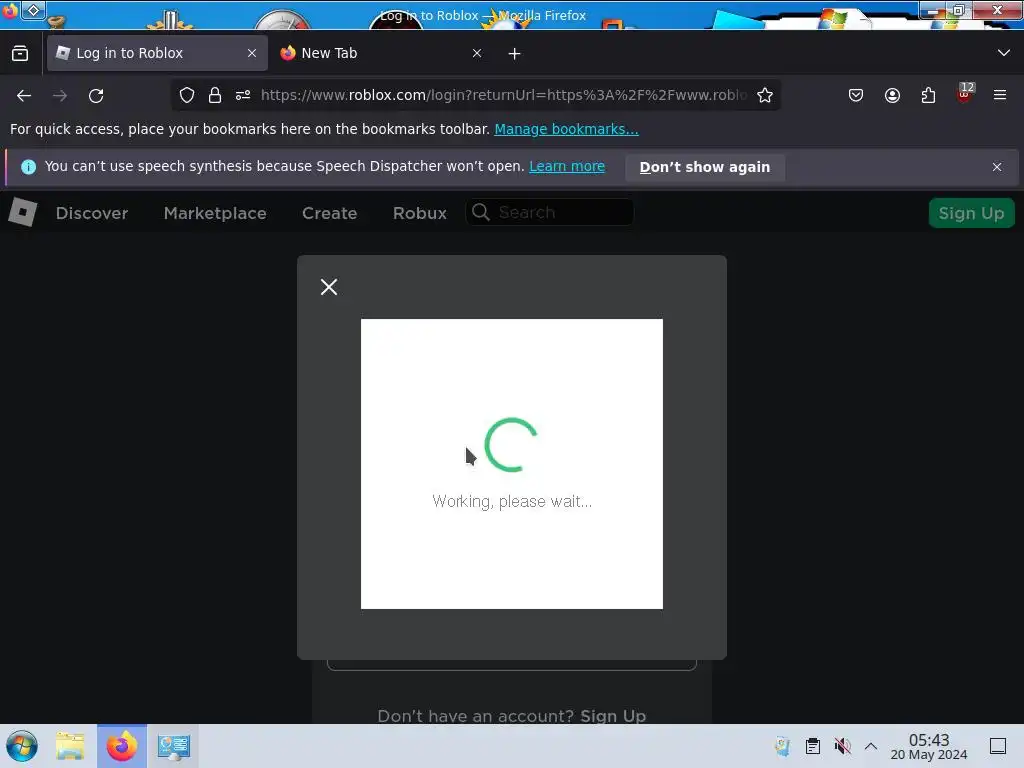Toggle the muted volume tray icon
Viewport: 1024px width, 768px height.
point(842,746)
